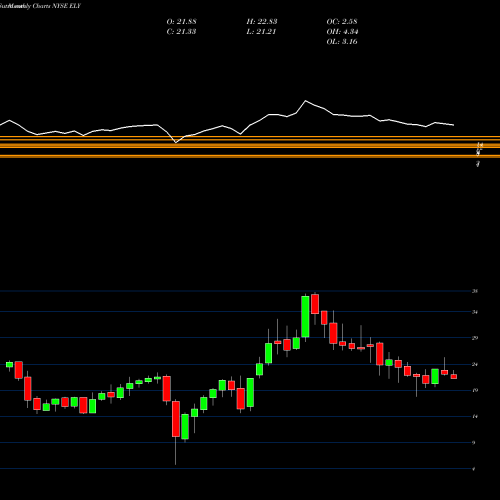Select the high value "H: 22.83"

[262, 22]
